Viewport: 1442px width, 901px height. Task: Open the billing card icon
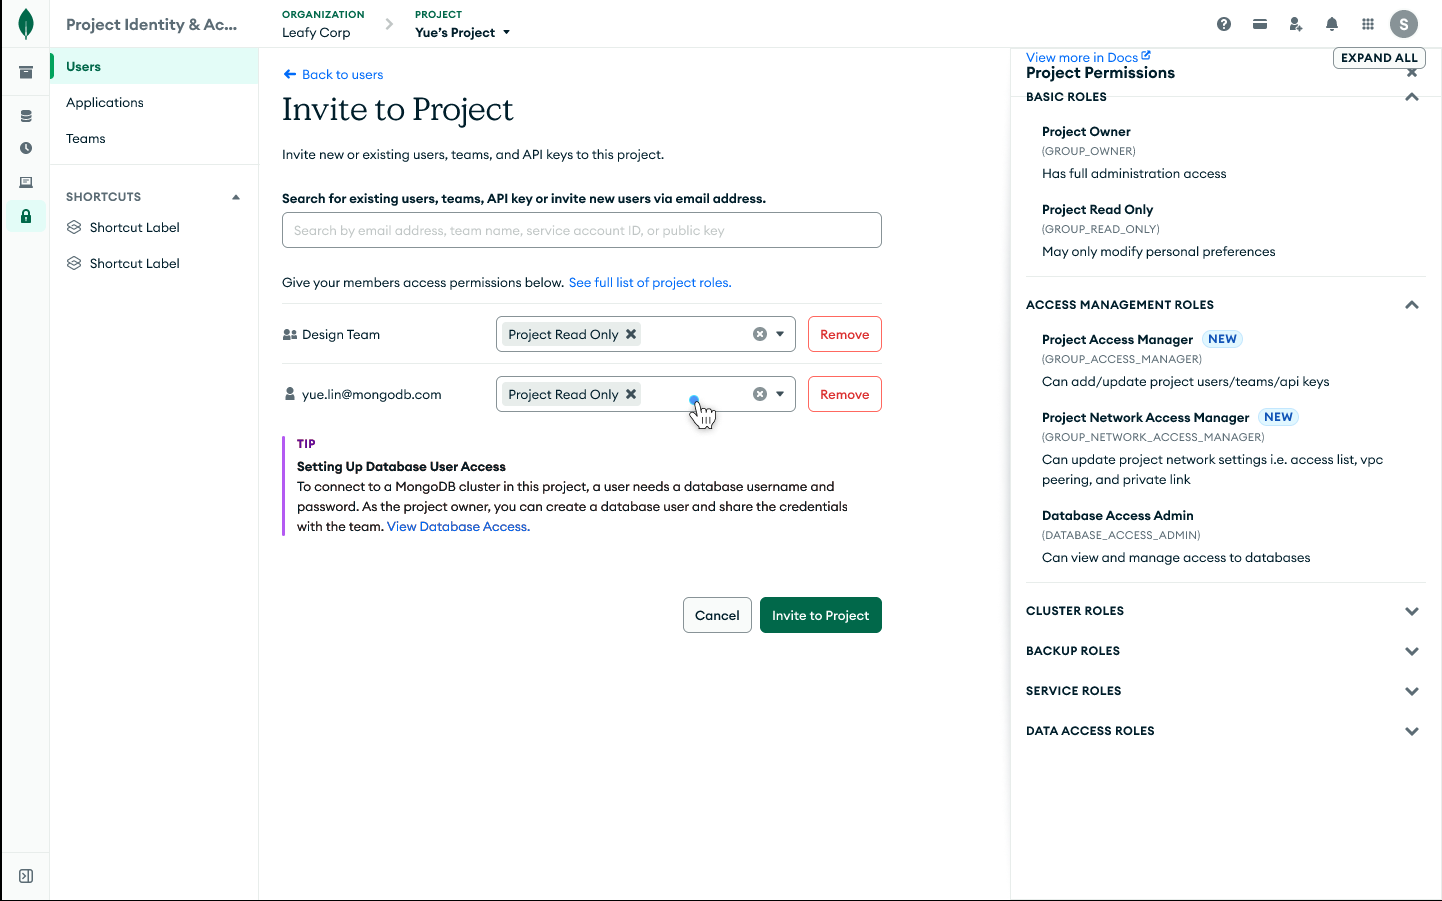[x=1260, y=24]
